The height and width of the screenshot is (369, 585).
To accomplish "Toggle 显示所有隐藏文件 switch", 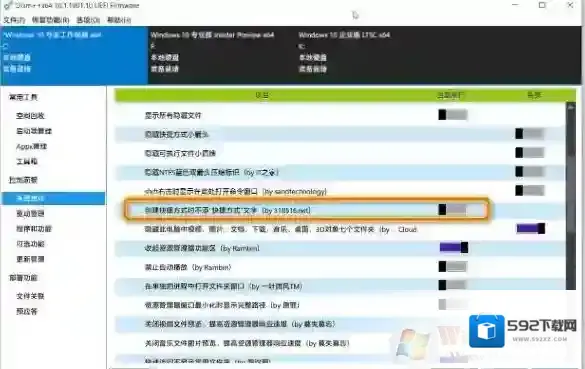I will (x=453, y=115).
